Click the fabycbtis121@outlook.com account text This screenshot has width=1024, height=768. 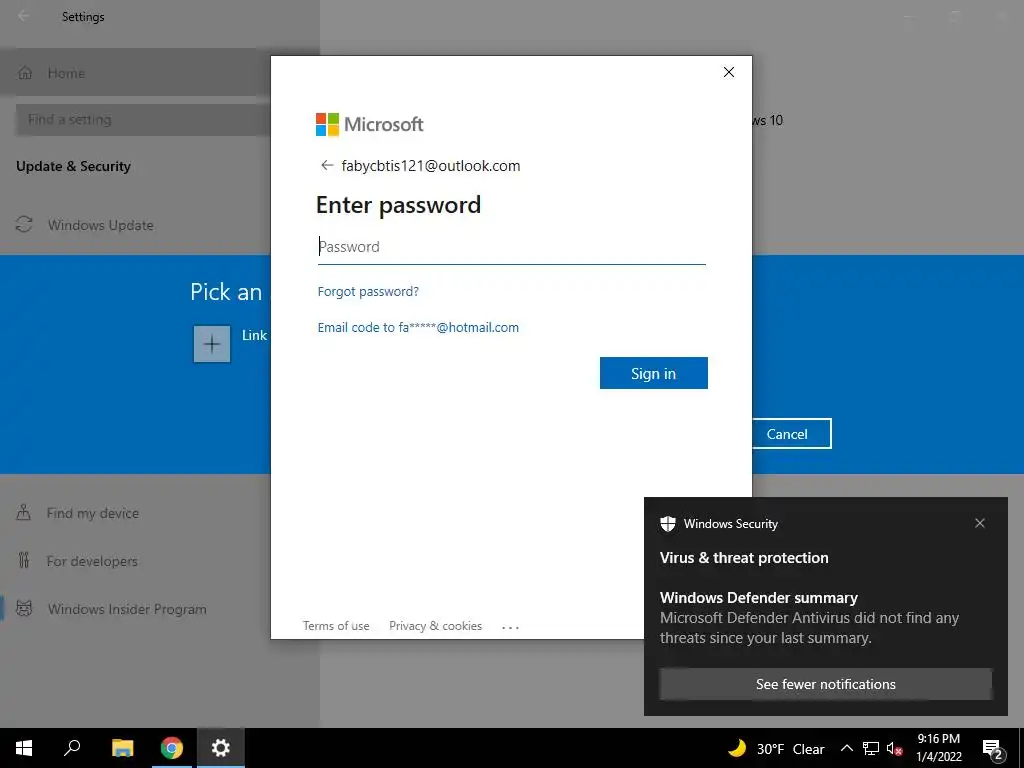click(x=431, y=165)
